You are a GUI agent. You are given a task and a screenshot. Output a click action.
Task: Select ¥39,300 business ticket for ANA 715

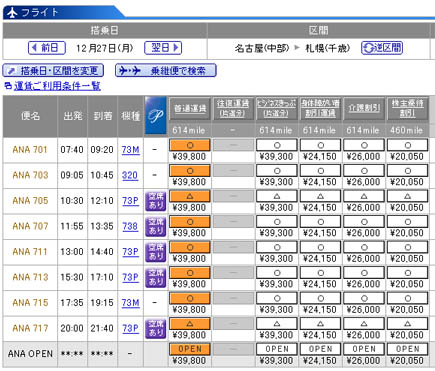(x=277, y=298)
